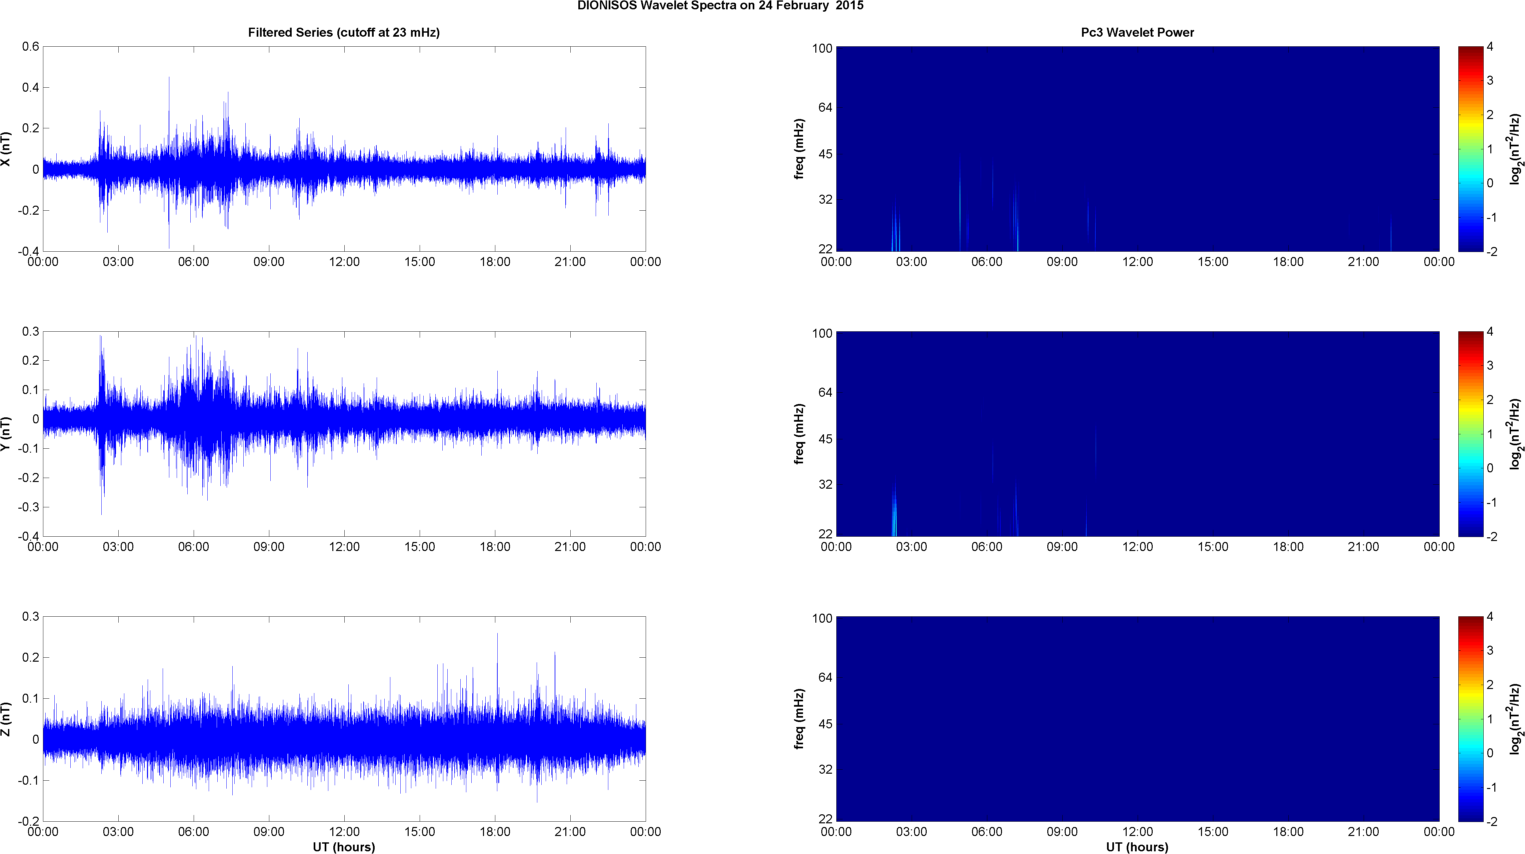Click the 'Filtered Series (cutoff at 23 mHz)' heading
The height and width of the screenshot is (854, 1525).
pos(344,33)
